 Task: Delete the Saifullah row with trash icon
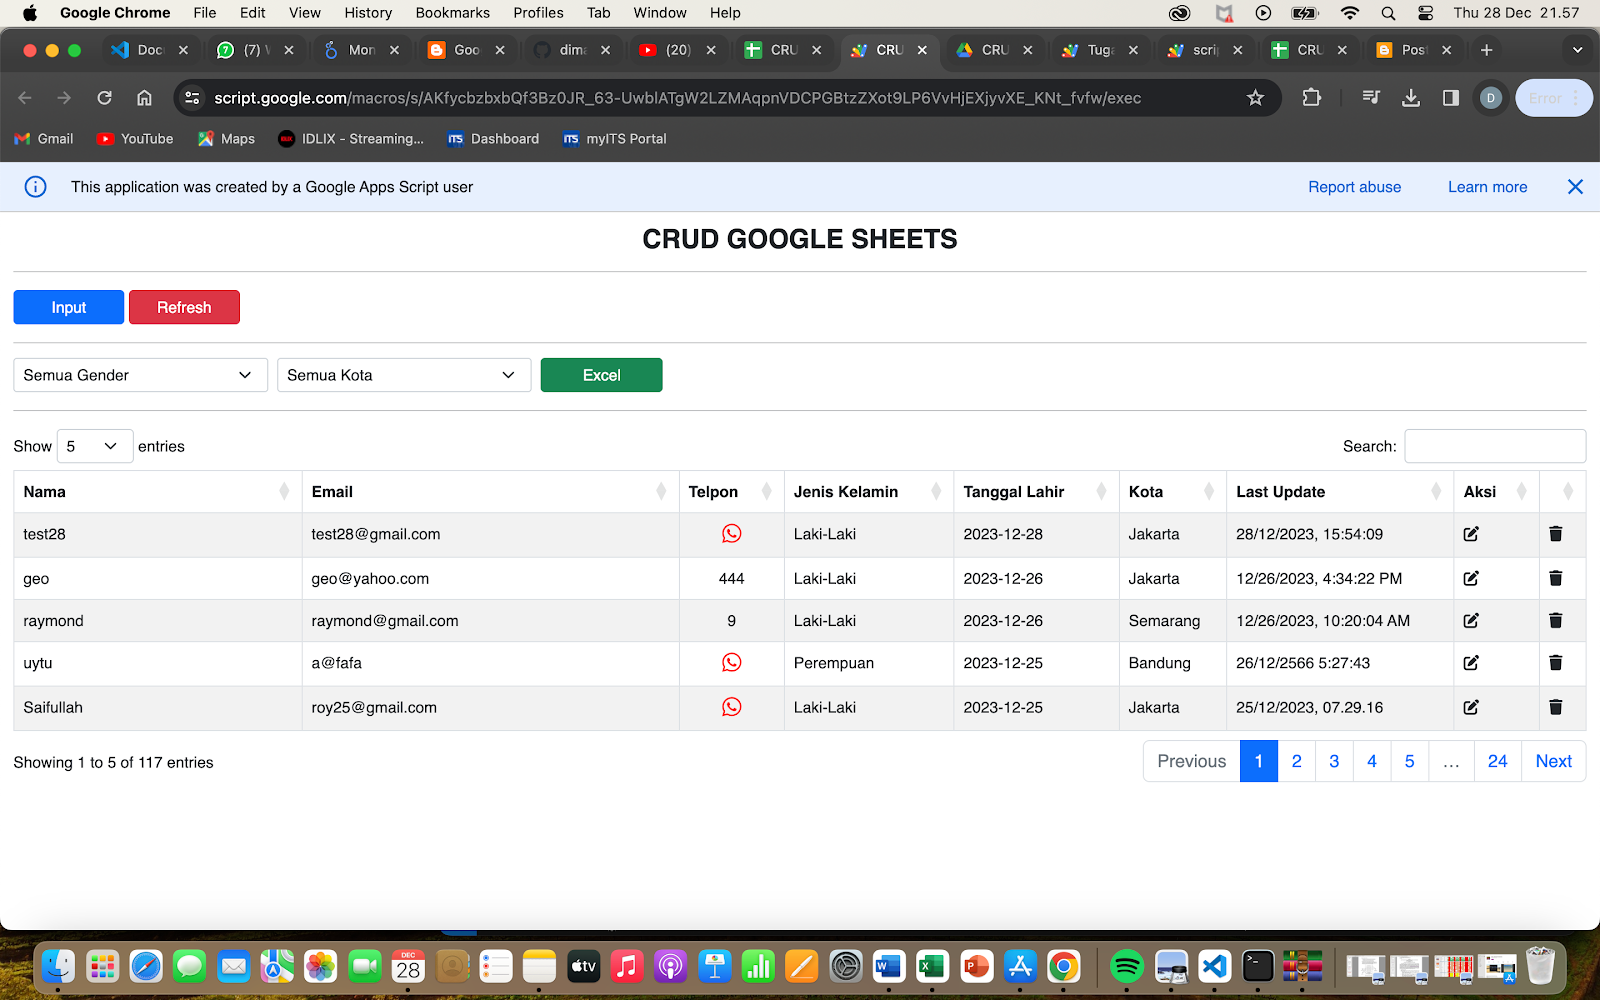[1556, 707]
